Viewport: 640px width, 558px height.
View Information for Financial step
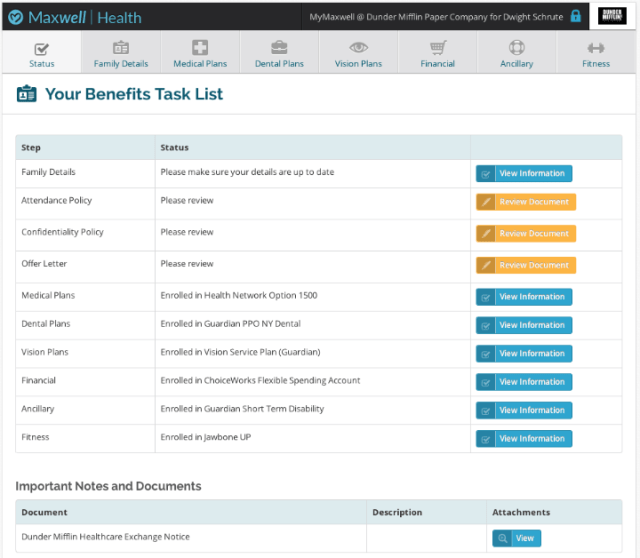[x=524, y=382]
